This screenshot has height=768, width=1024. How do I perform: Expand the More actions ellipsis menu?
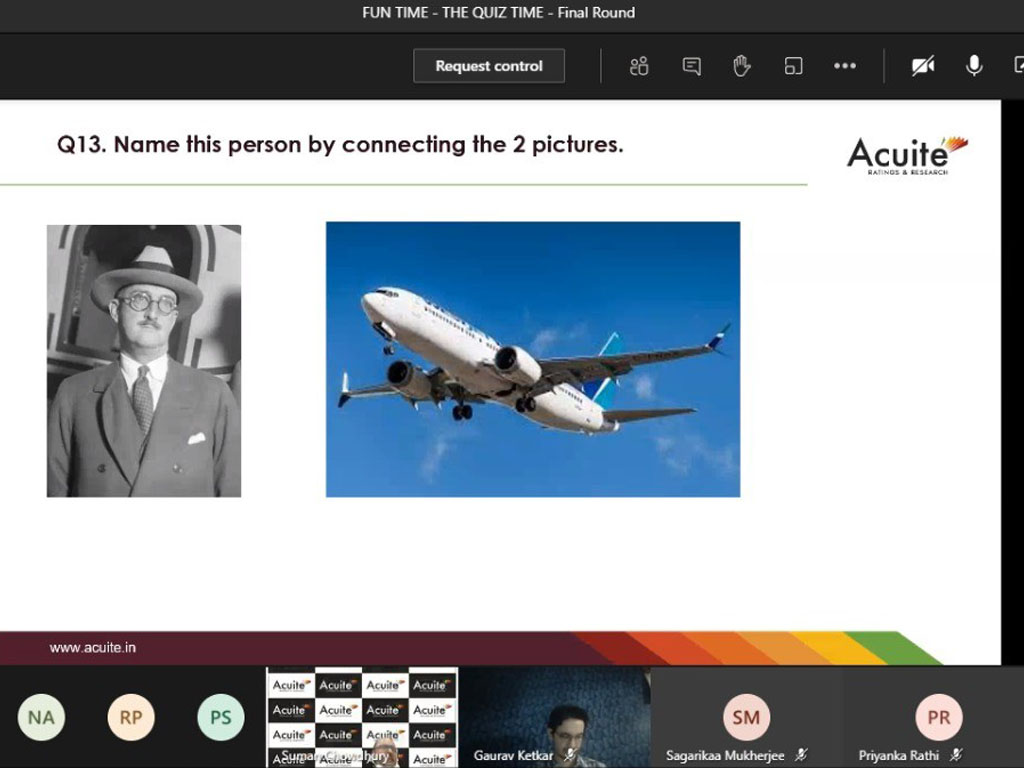pos(845,66)
